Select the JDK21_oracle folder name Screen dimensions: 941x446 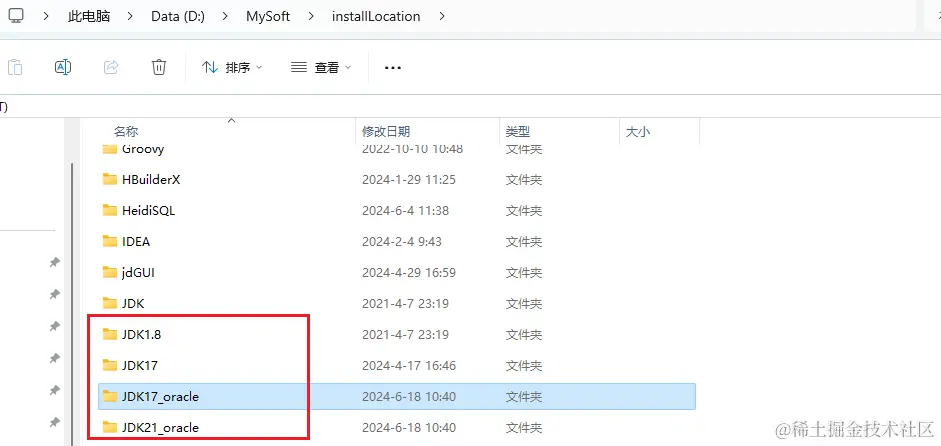(160, 427)
